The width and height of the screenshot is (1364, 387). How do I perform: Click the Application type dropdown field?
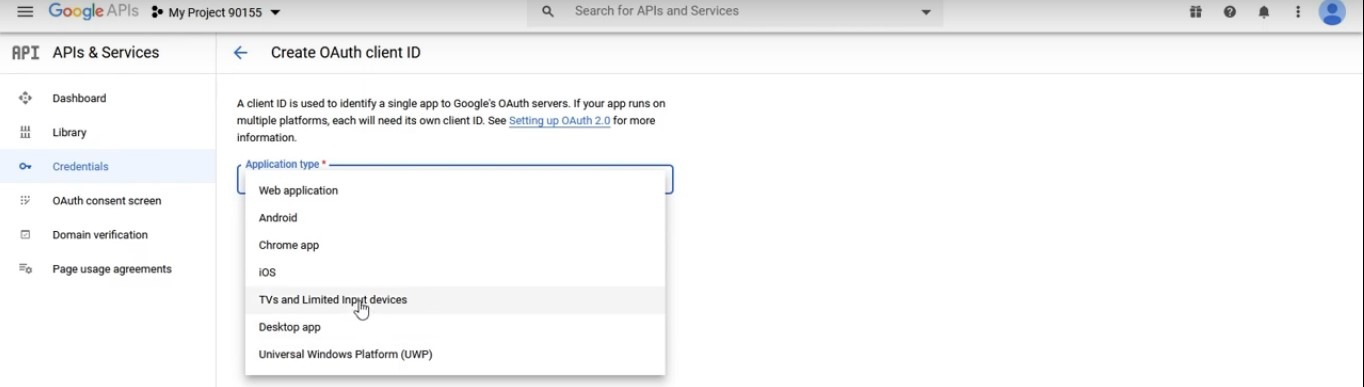coord(455,178)
